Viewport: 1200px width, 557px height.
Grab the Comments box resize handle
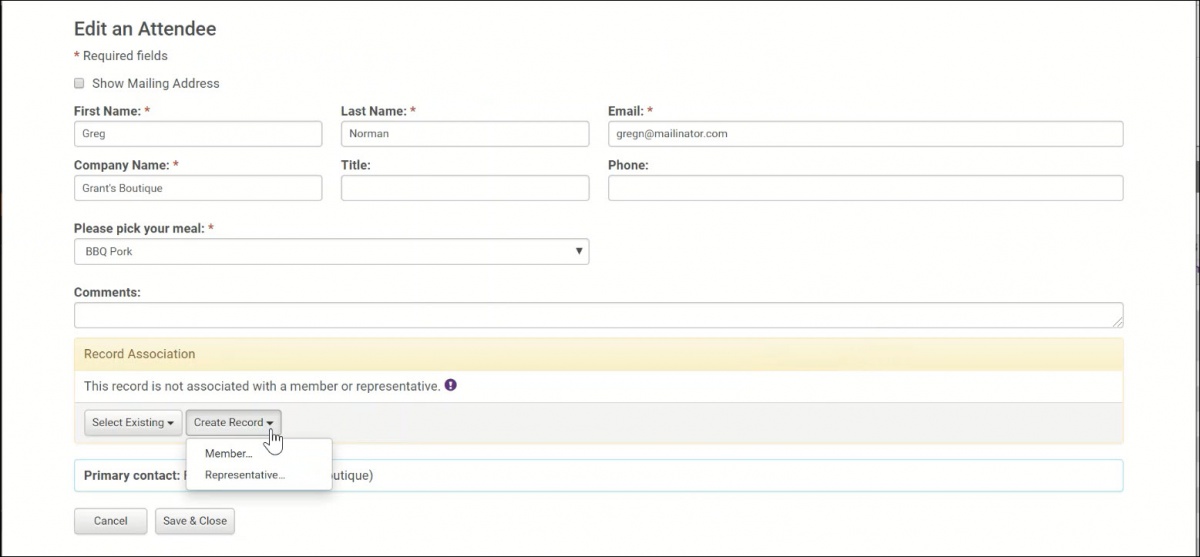(x=1117, y=322)
